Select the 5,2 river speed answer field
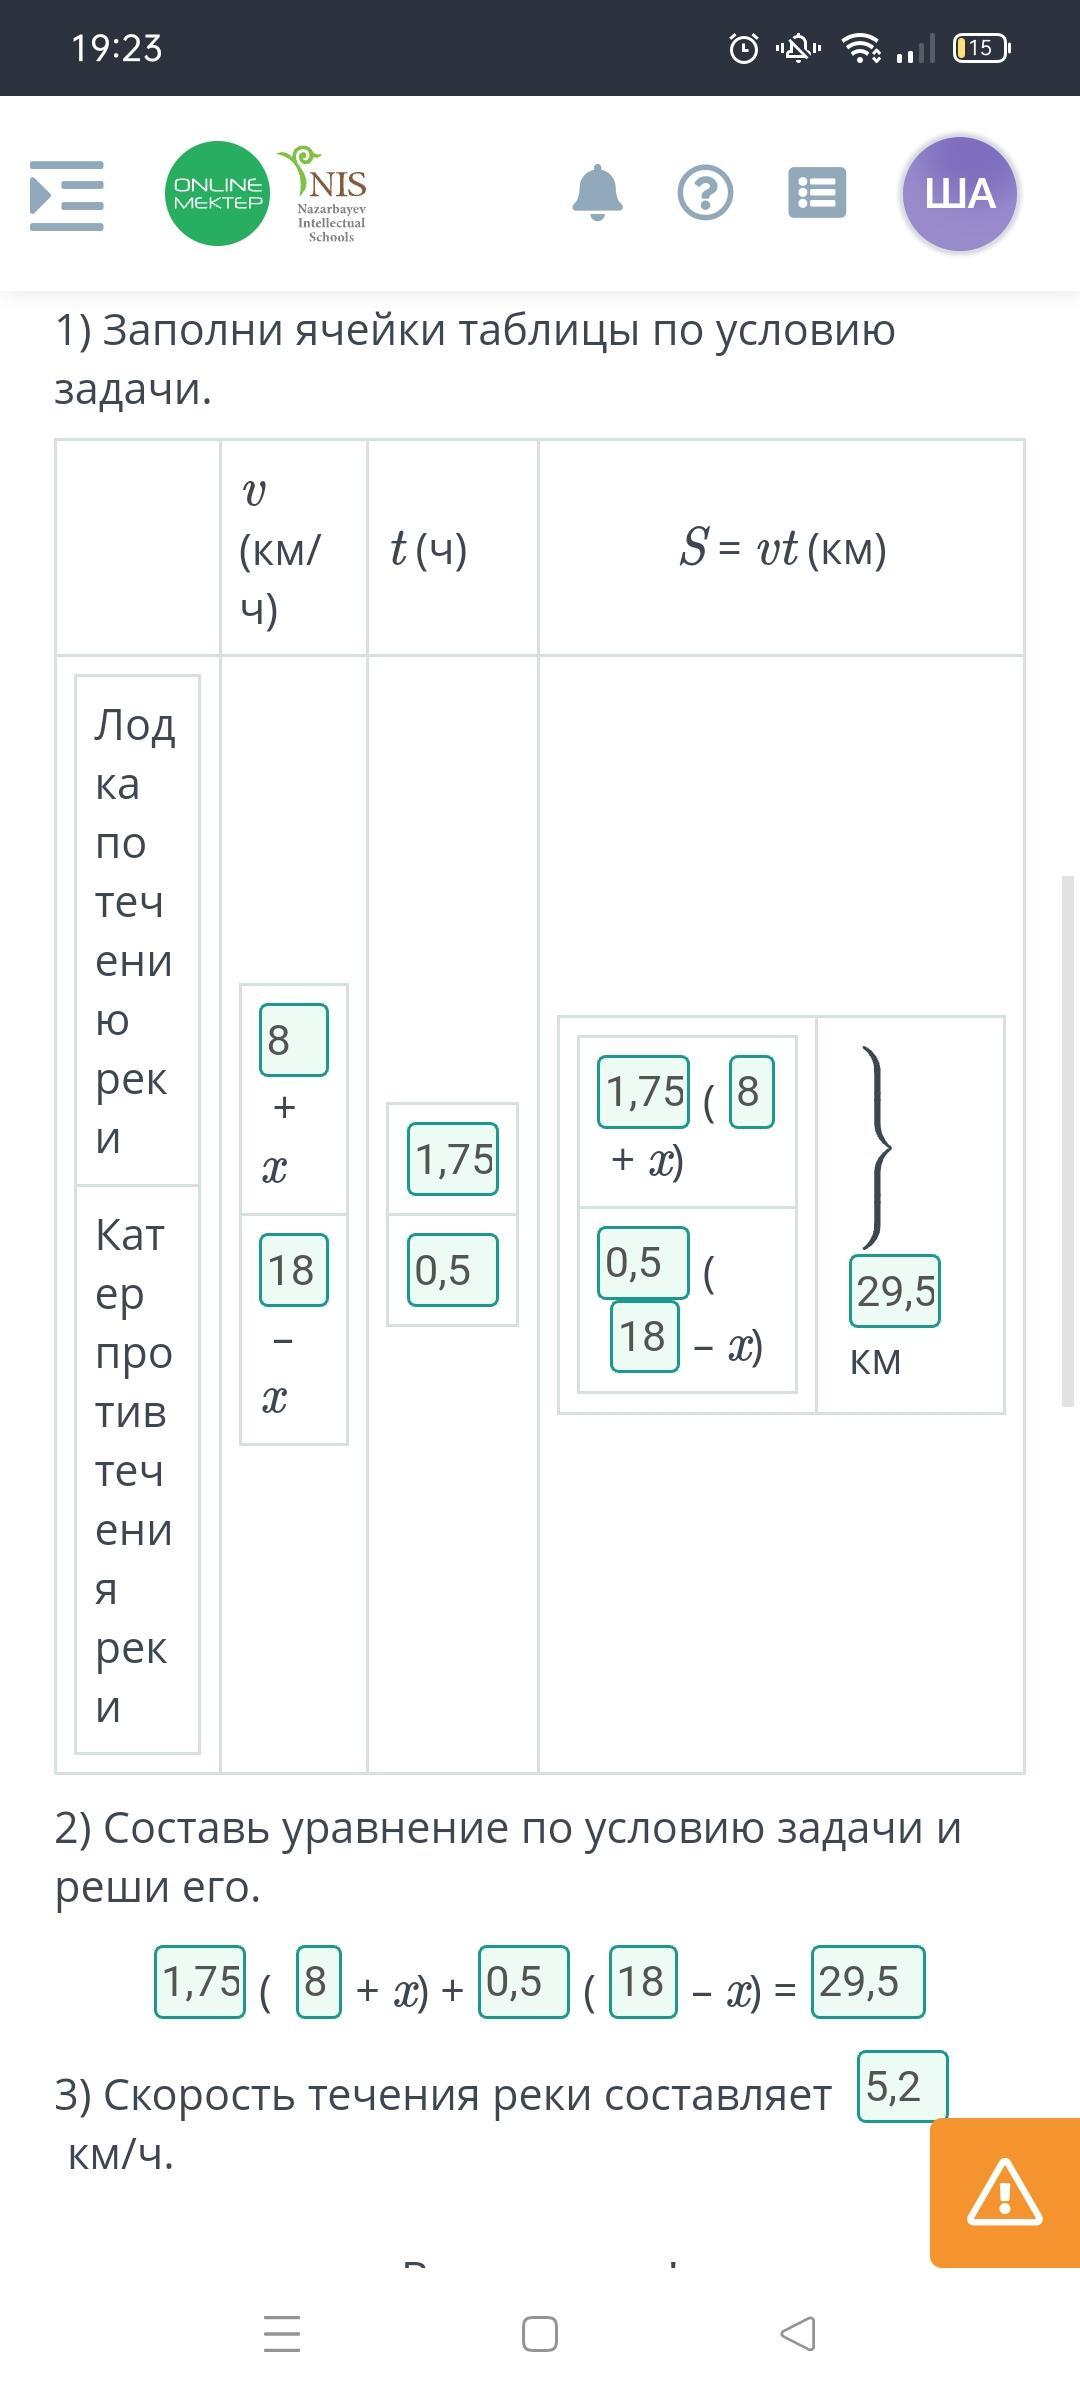 click(x=902, y=2086)
